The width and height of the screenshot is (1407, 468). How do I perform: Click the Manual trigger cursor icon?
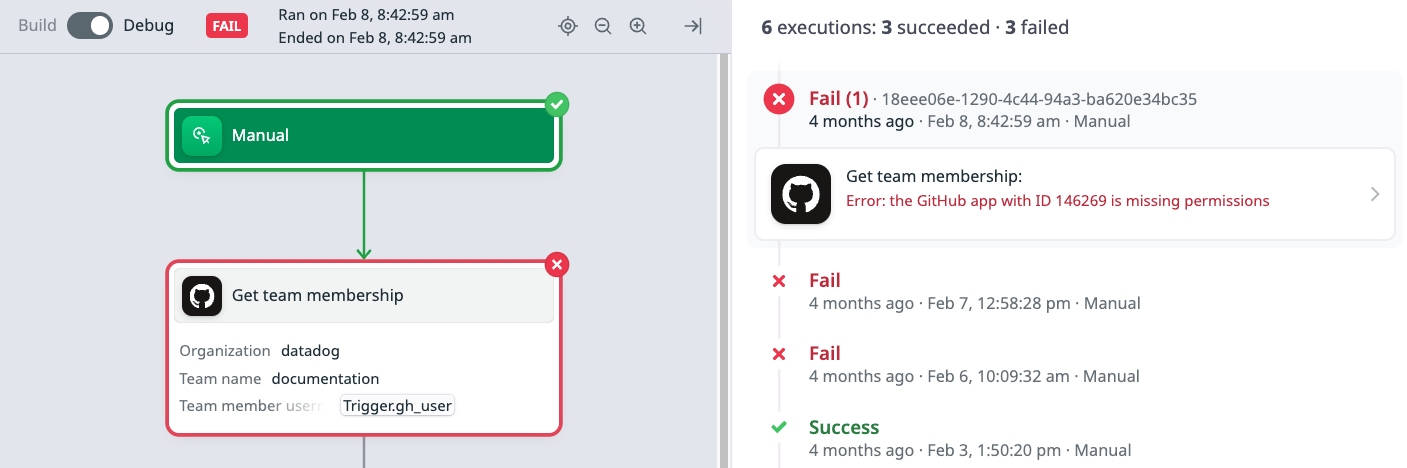point(202,136)
